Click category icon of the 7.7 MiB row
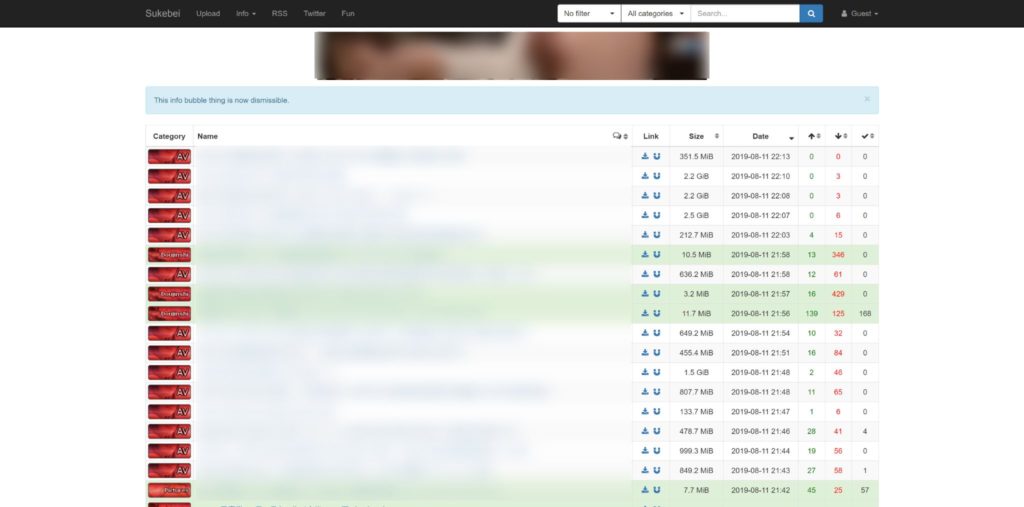The image size is (1024, 507). [x=169, y=490]
